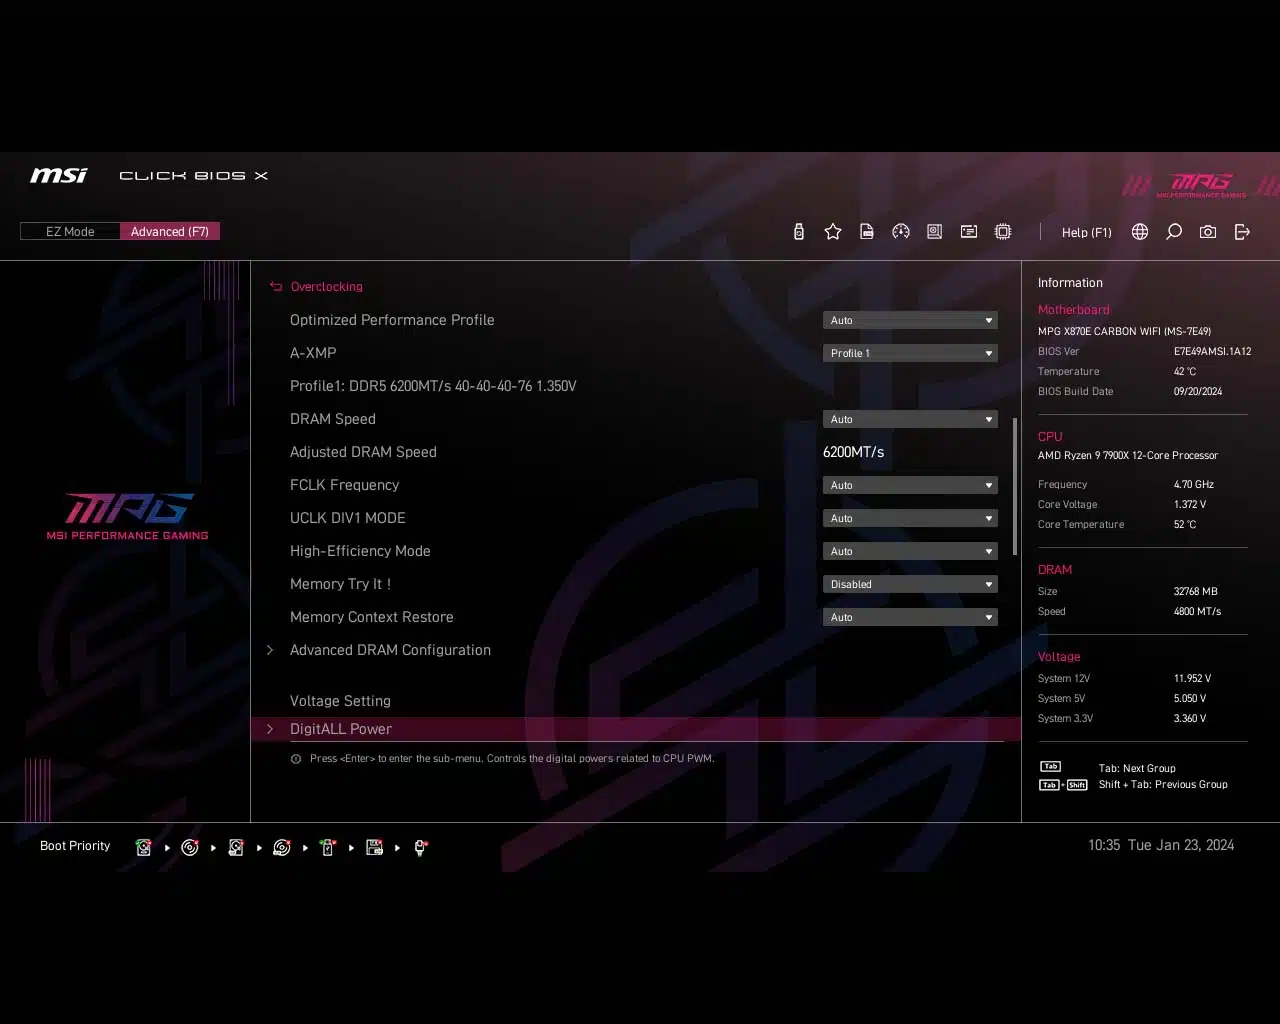Viewport: 1280px width, 1024px height.
Task: Open the DRAM Speed dropdown
Action: point(910,420)
